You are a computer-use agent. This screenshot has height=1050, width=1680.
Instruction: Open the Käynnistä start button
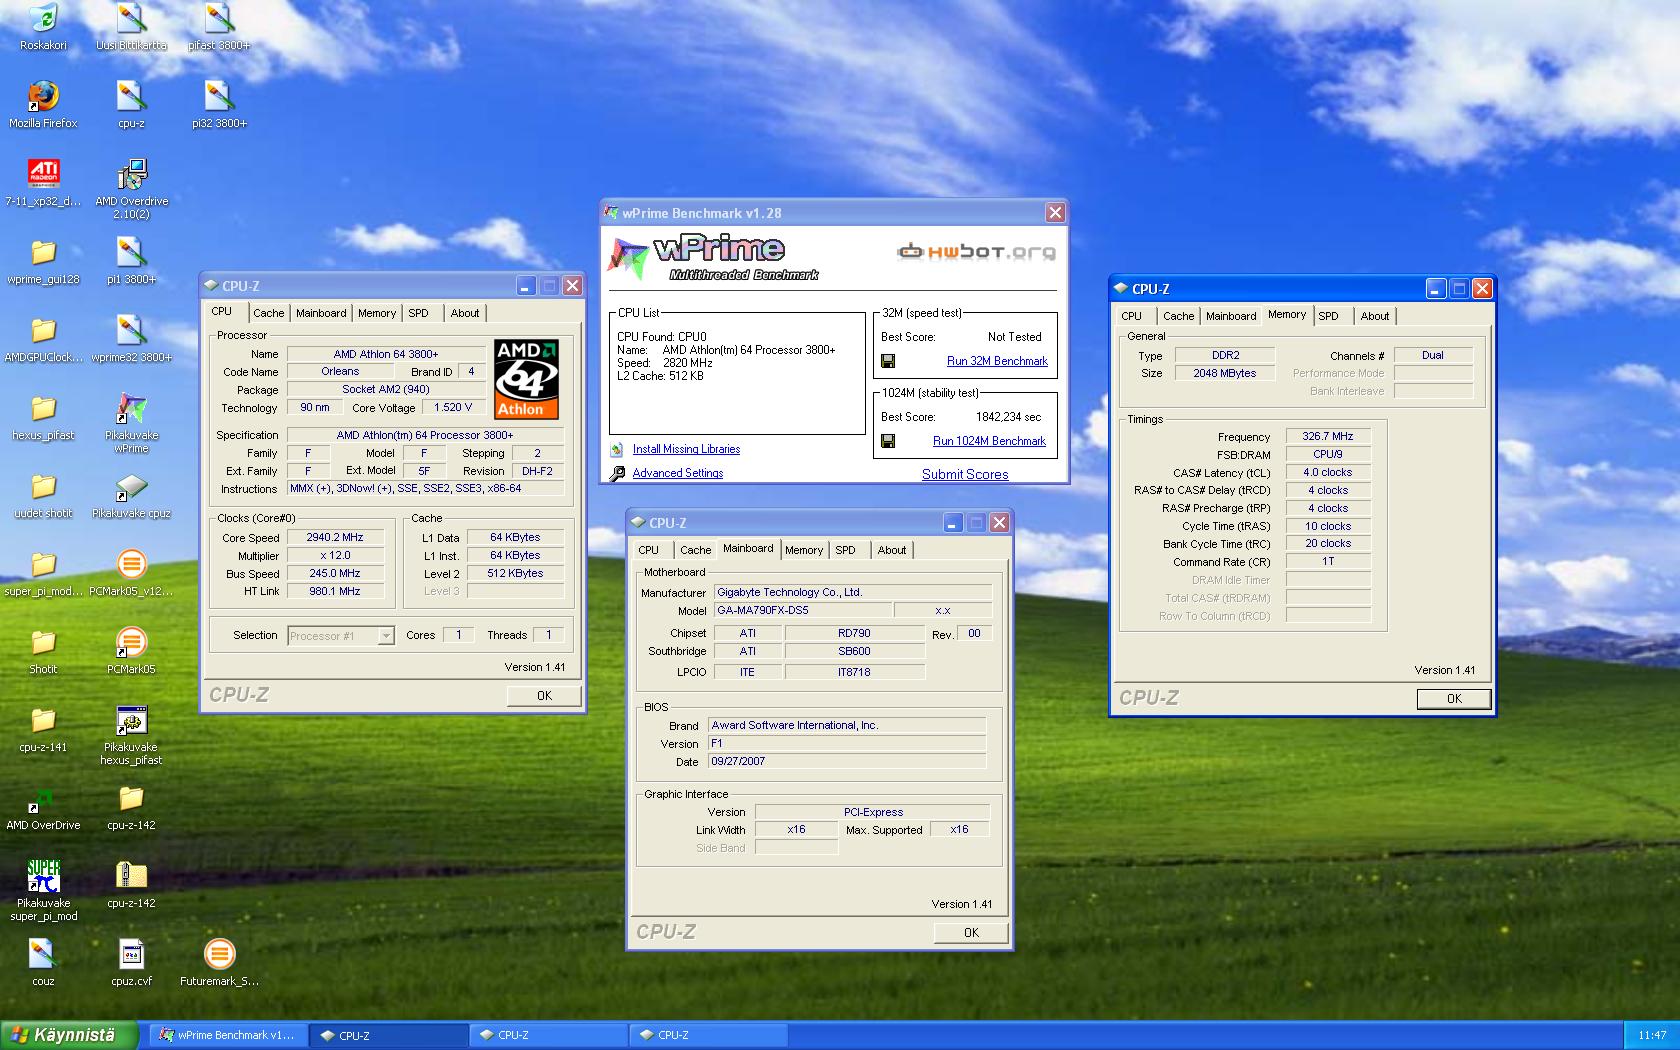[68, 1035]
